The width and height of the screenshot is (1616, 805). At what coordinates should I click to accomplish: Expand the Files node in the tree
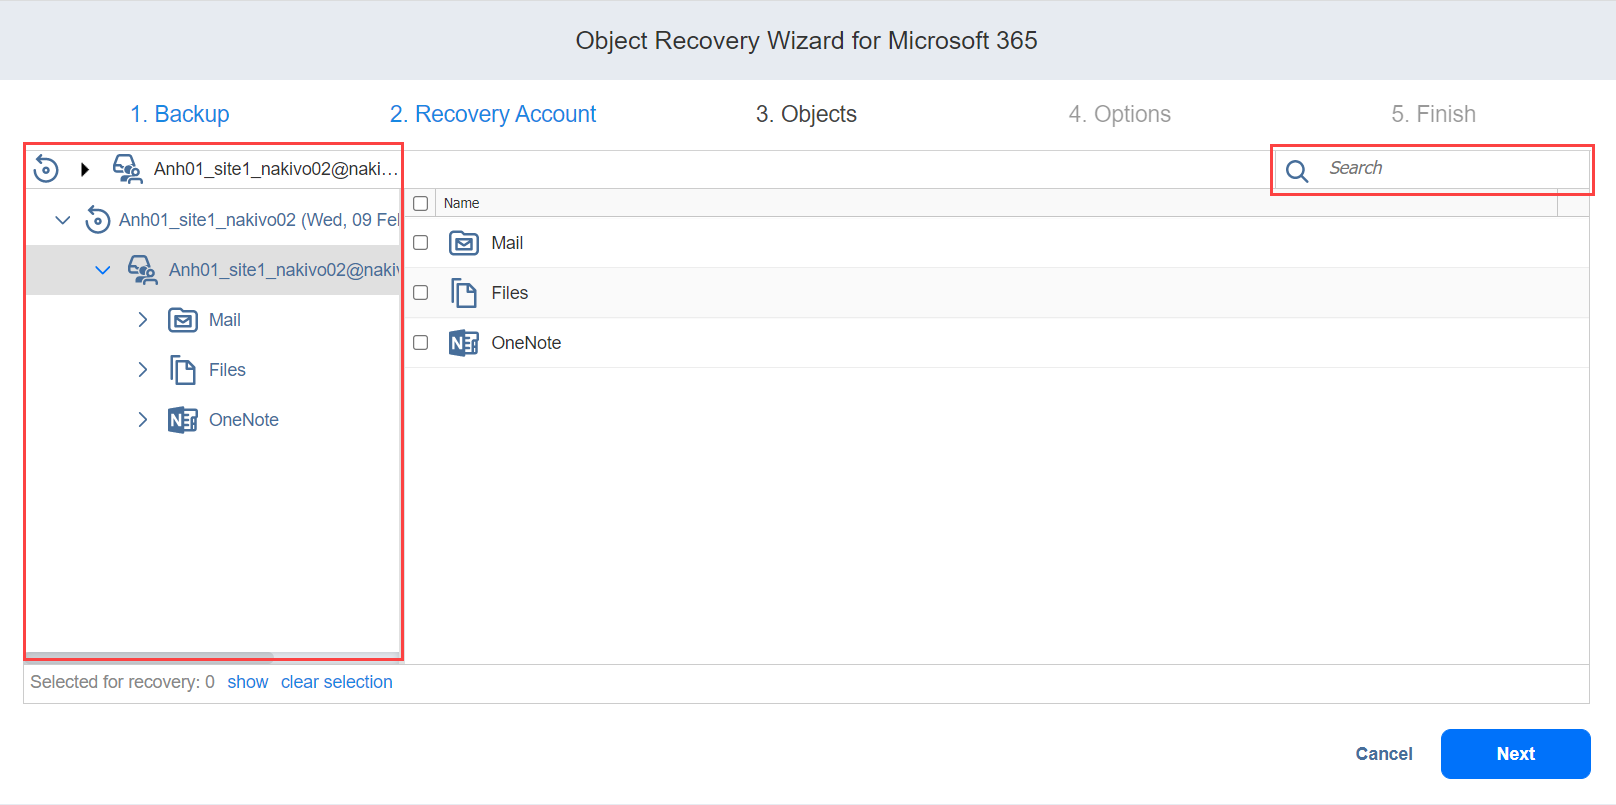coord(143,370)
